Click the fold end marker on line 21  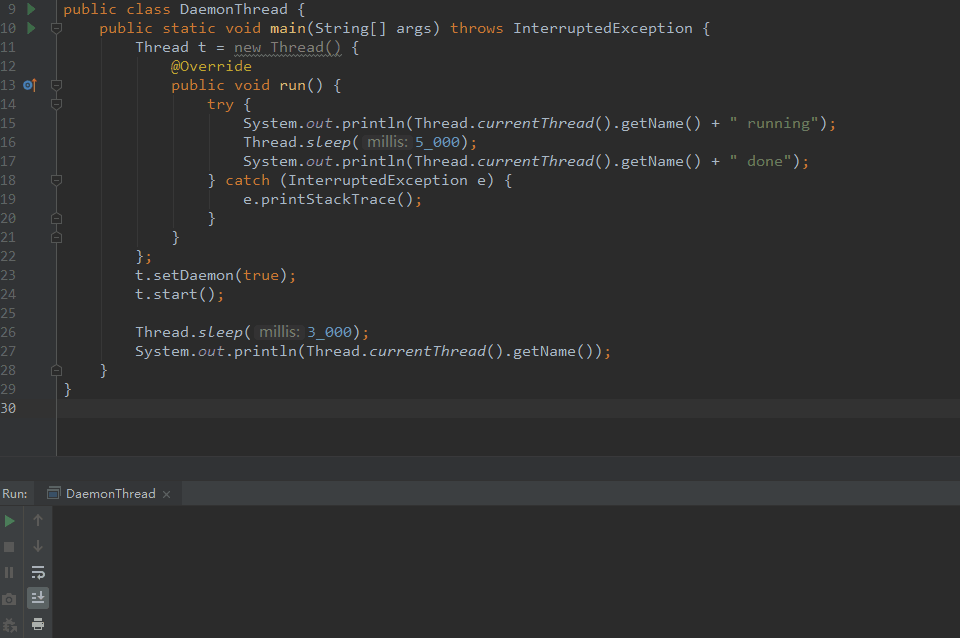coord(56,237)
